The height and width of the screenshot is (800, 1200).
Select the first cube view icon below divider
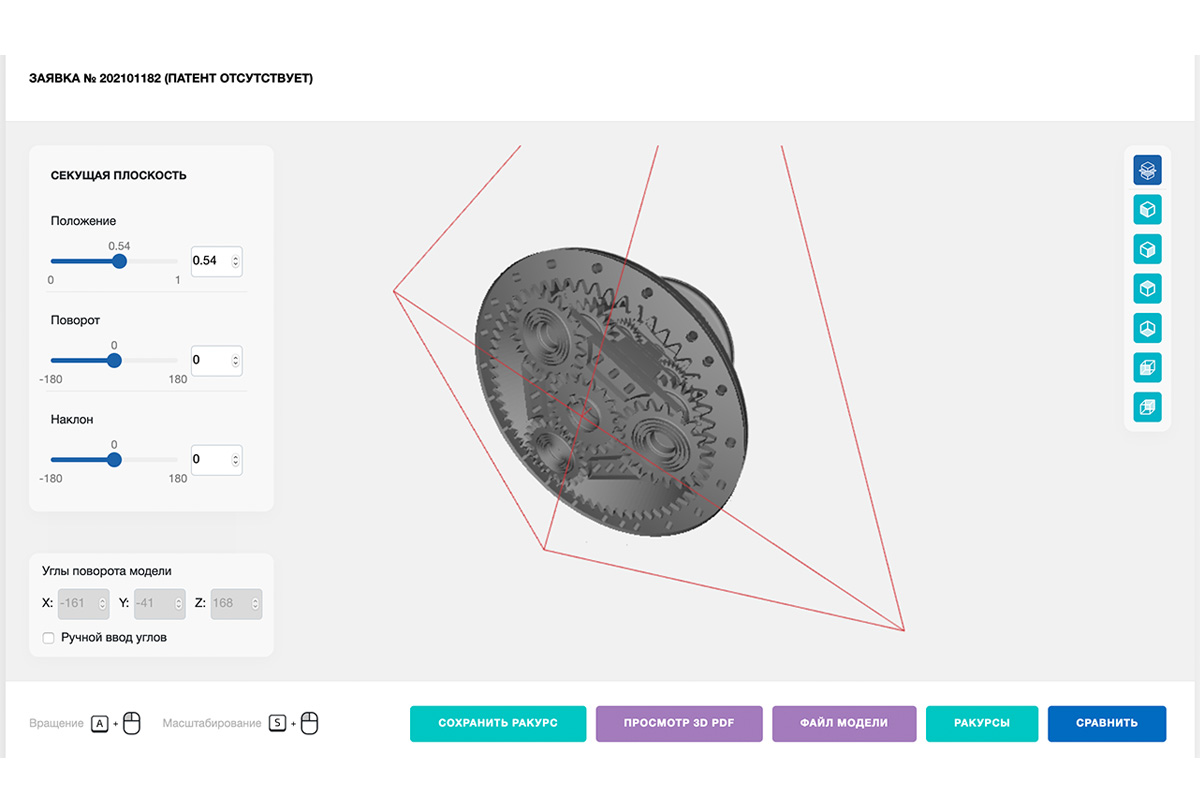pyautogui.click(x=1147, y=210)
